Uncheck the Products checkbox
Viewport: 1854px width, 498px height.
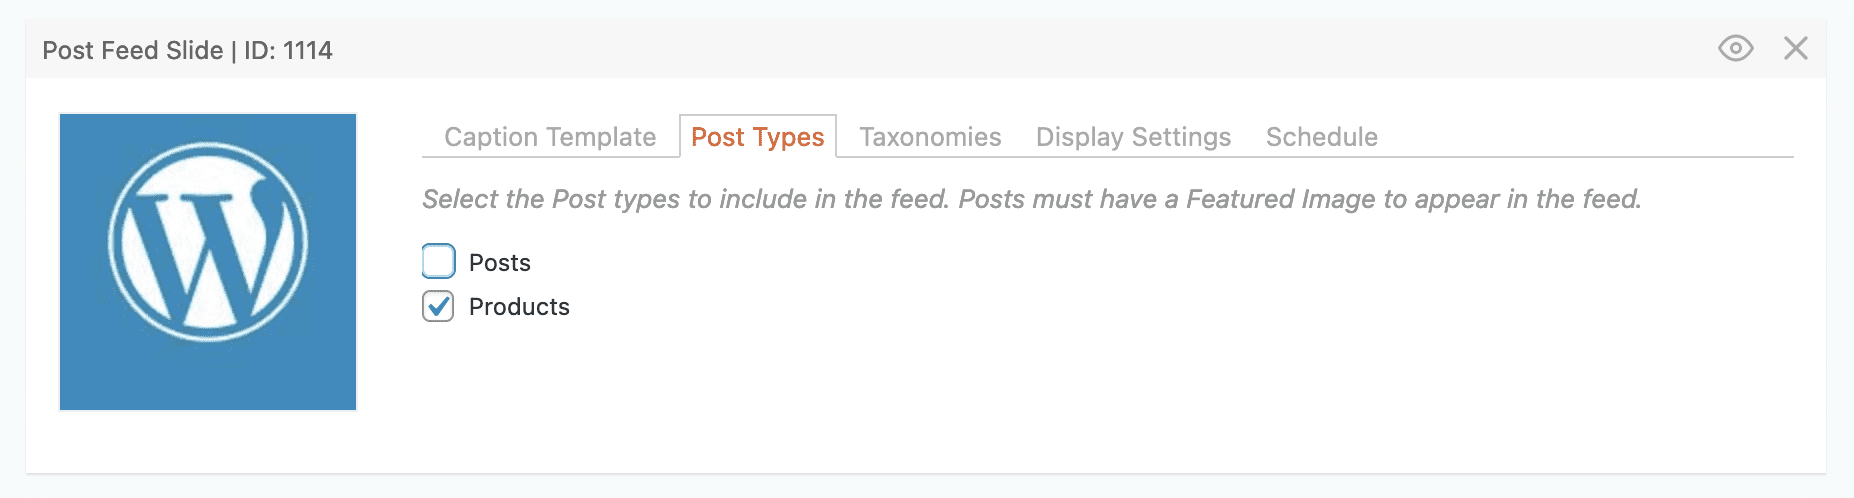(x=438, y=306)
